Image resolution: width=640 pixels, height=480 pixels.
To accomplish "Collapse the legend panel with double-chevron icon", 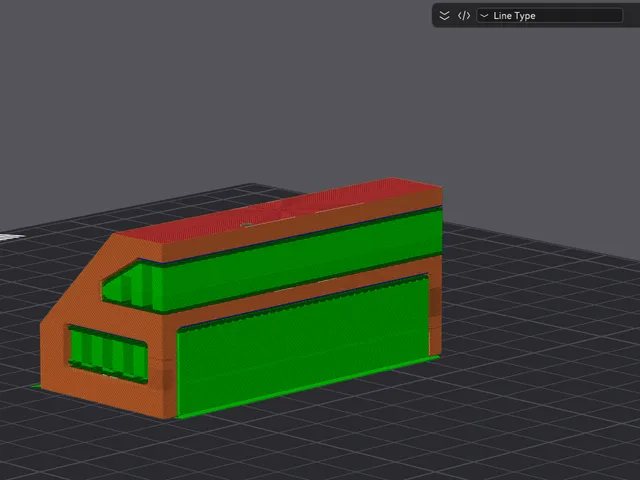I will [444, 16].
